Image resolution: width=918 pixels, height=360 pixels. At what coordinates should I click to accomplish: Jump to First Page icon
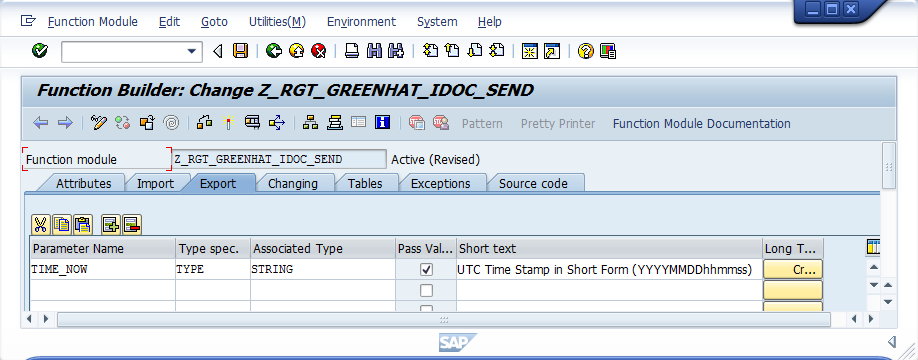coord(430,51)
